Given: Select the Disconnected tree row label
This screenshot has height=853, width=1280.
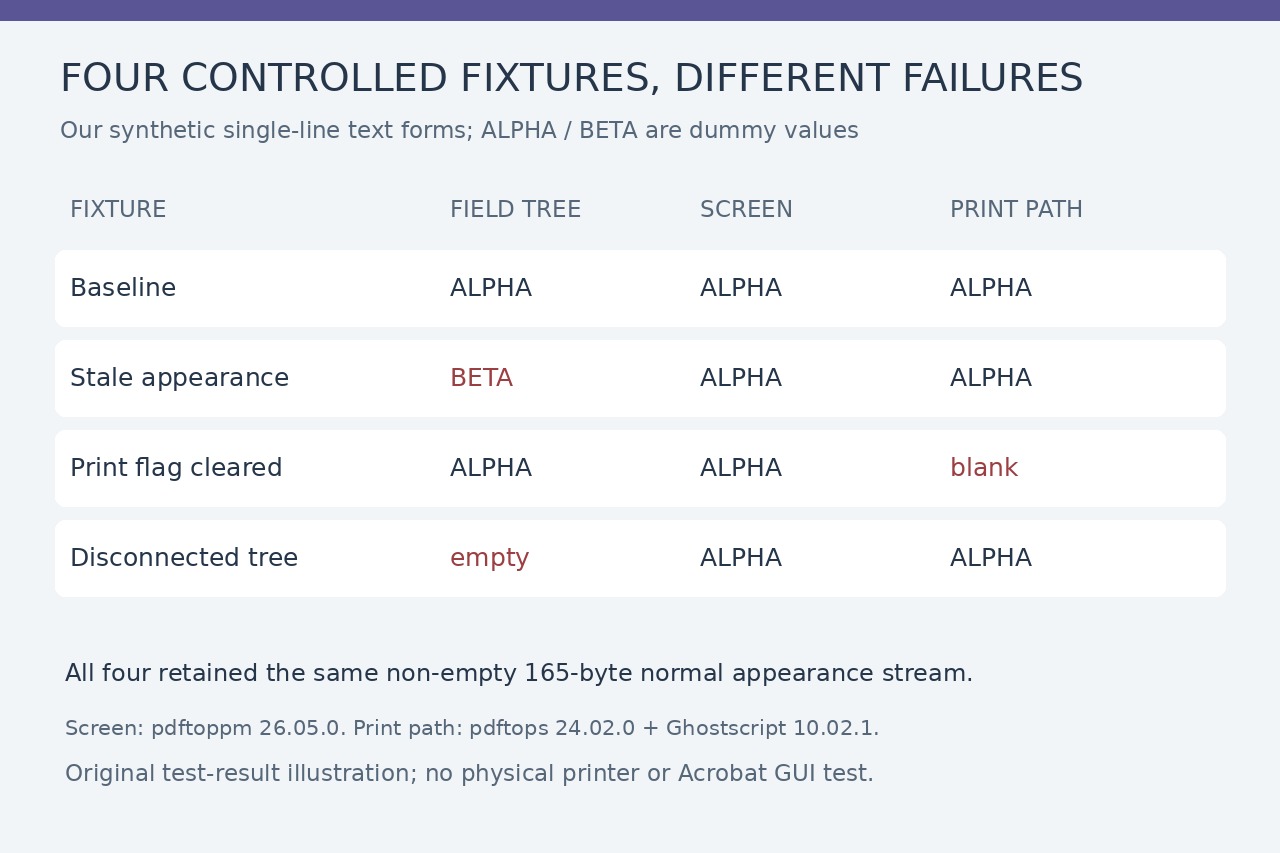Looking at the screenshot, I should (x=184, y=558).
